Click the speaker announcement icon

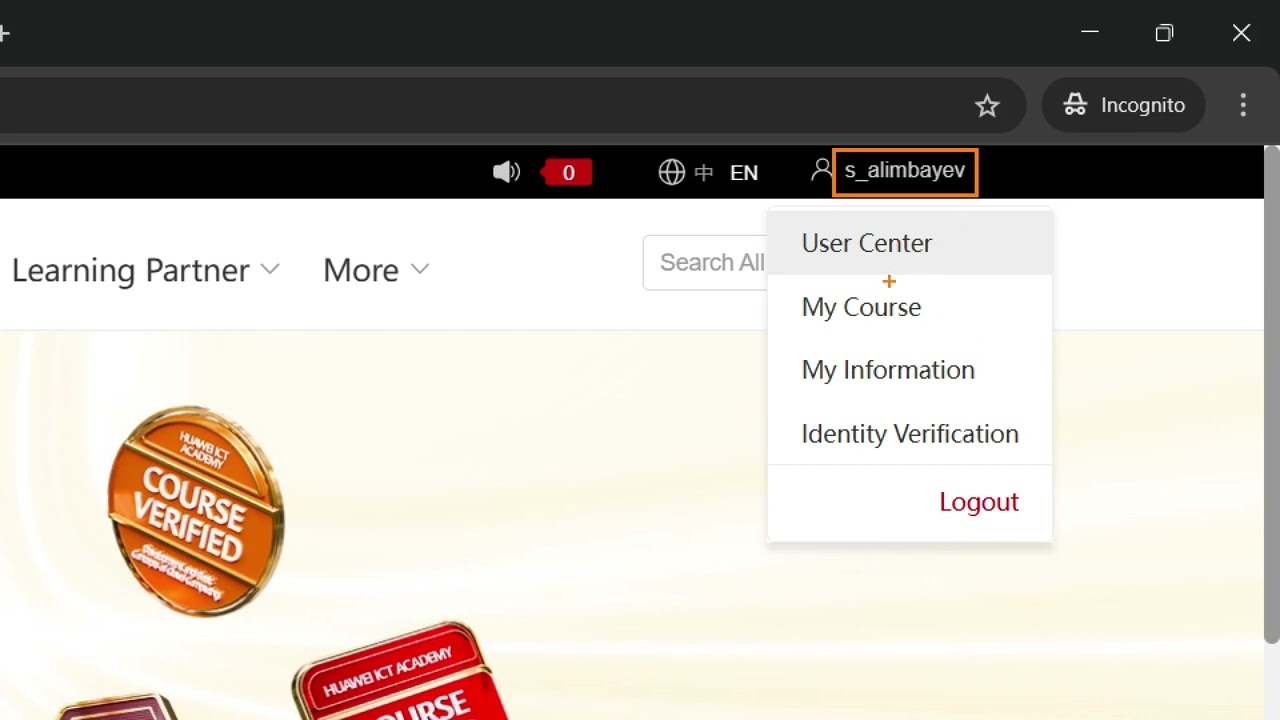[x=506, y=172]
